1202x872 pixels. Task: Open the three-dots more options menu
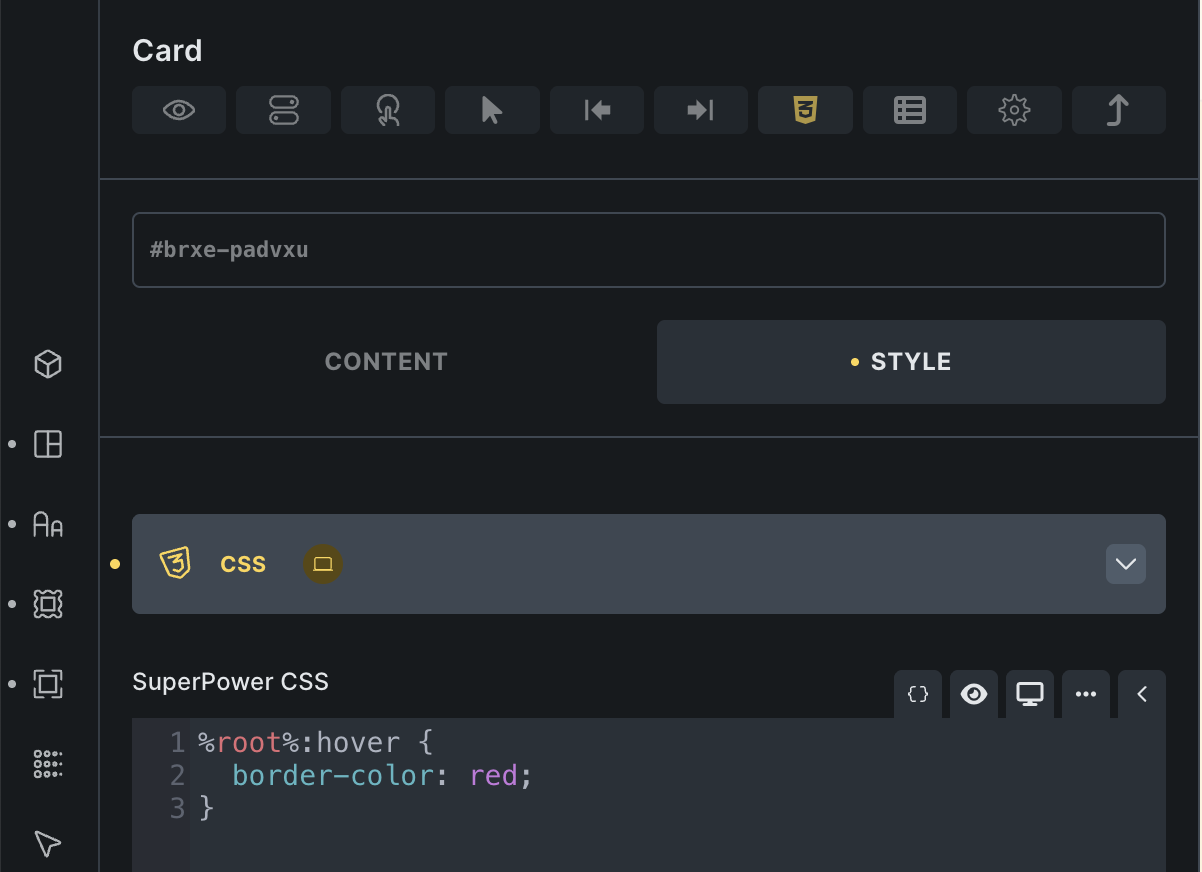point(1086,694)
